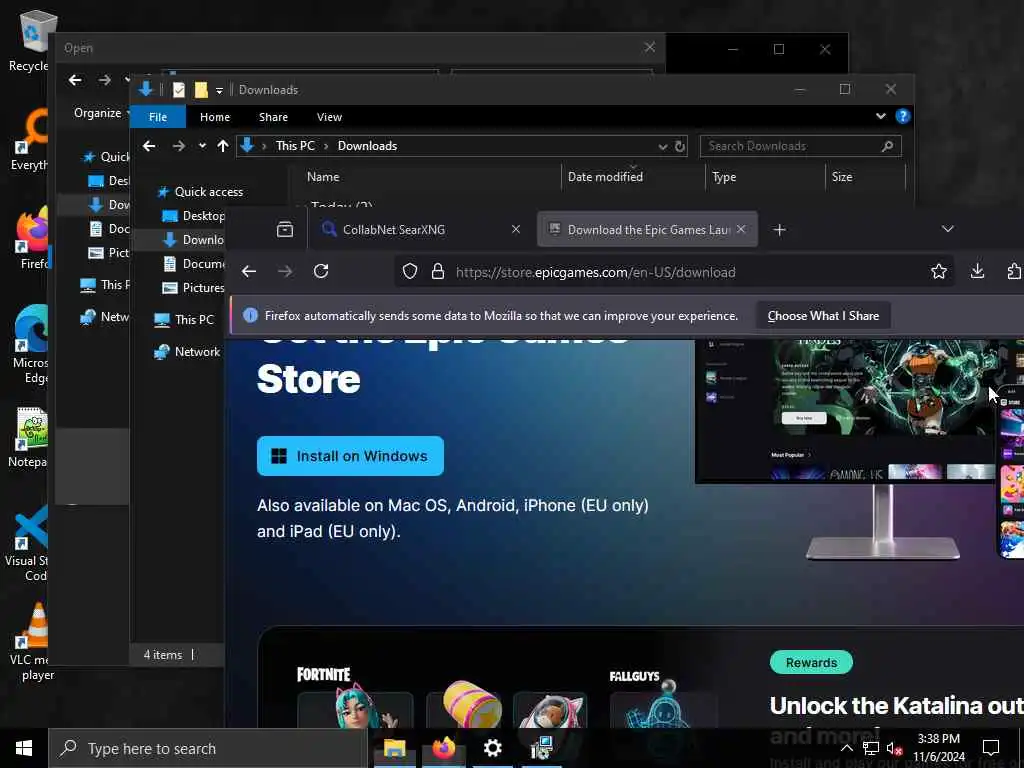The width and height of the screenshot is (1024, 768).
Task: Refresh the Downloads folder view
Action: [680, 146]
